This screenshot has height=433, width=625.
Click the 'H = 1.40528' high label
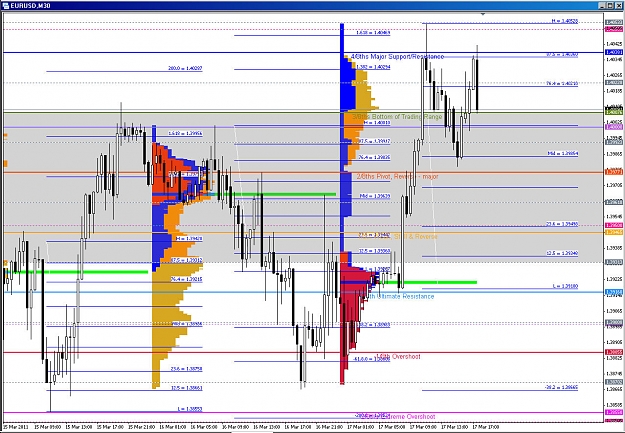click(565, 21)
